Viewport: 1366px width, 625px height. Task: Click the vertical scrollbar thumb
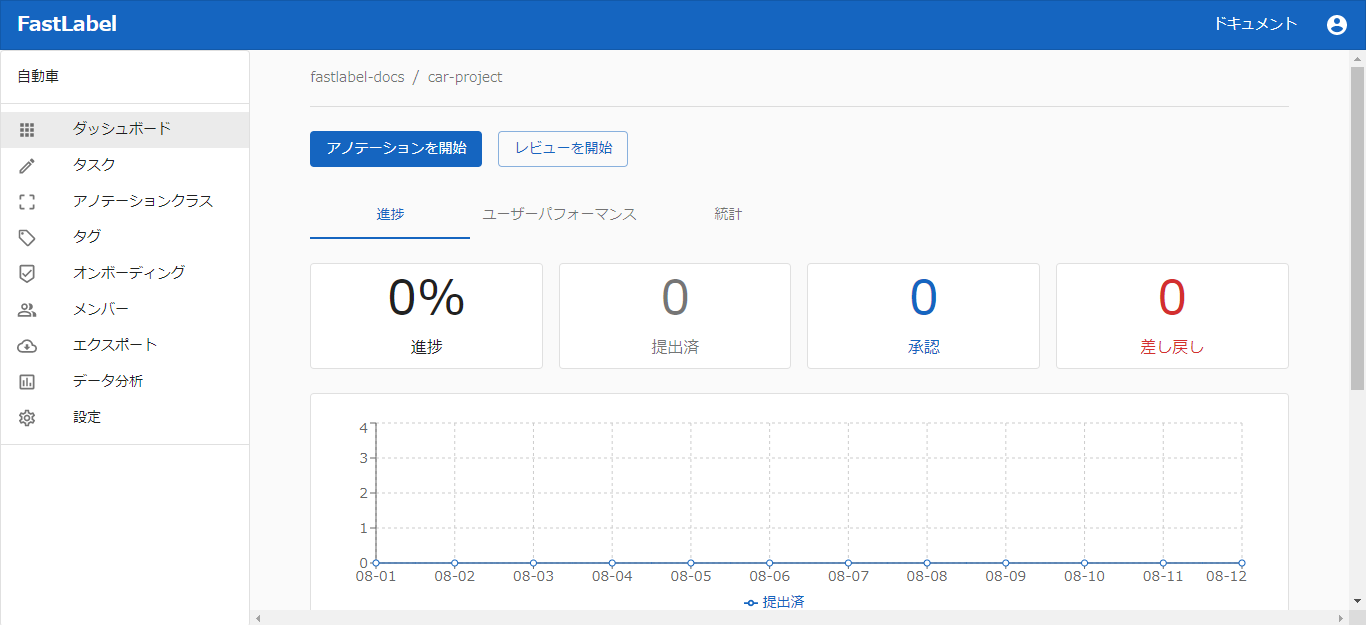[x=1357, y=228]
